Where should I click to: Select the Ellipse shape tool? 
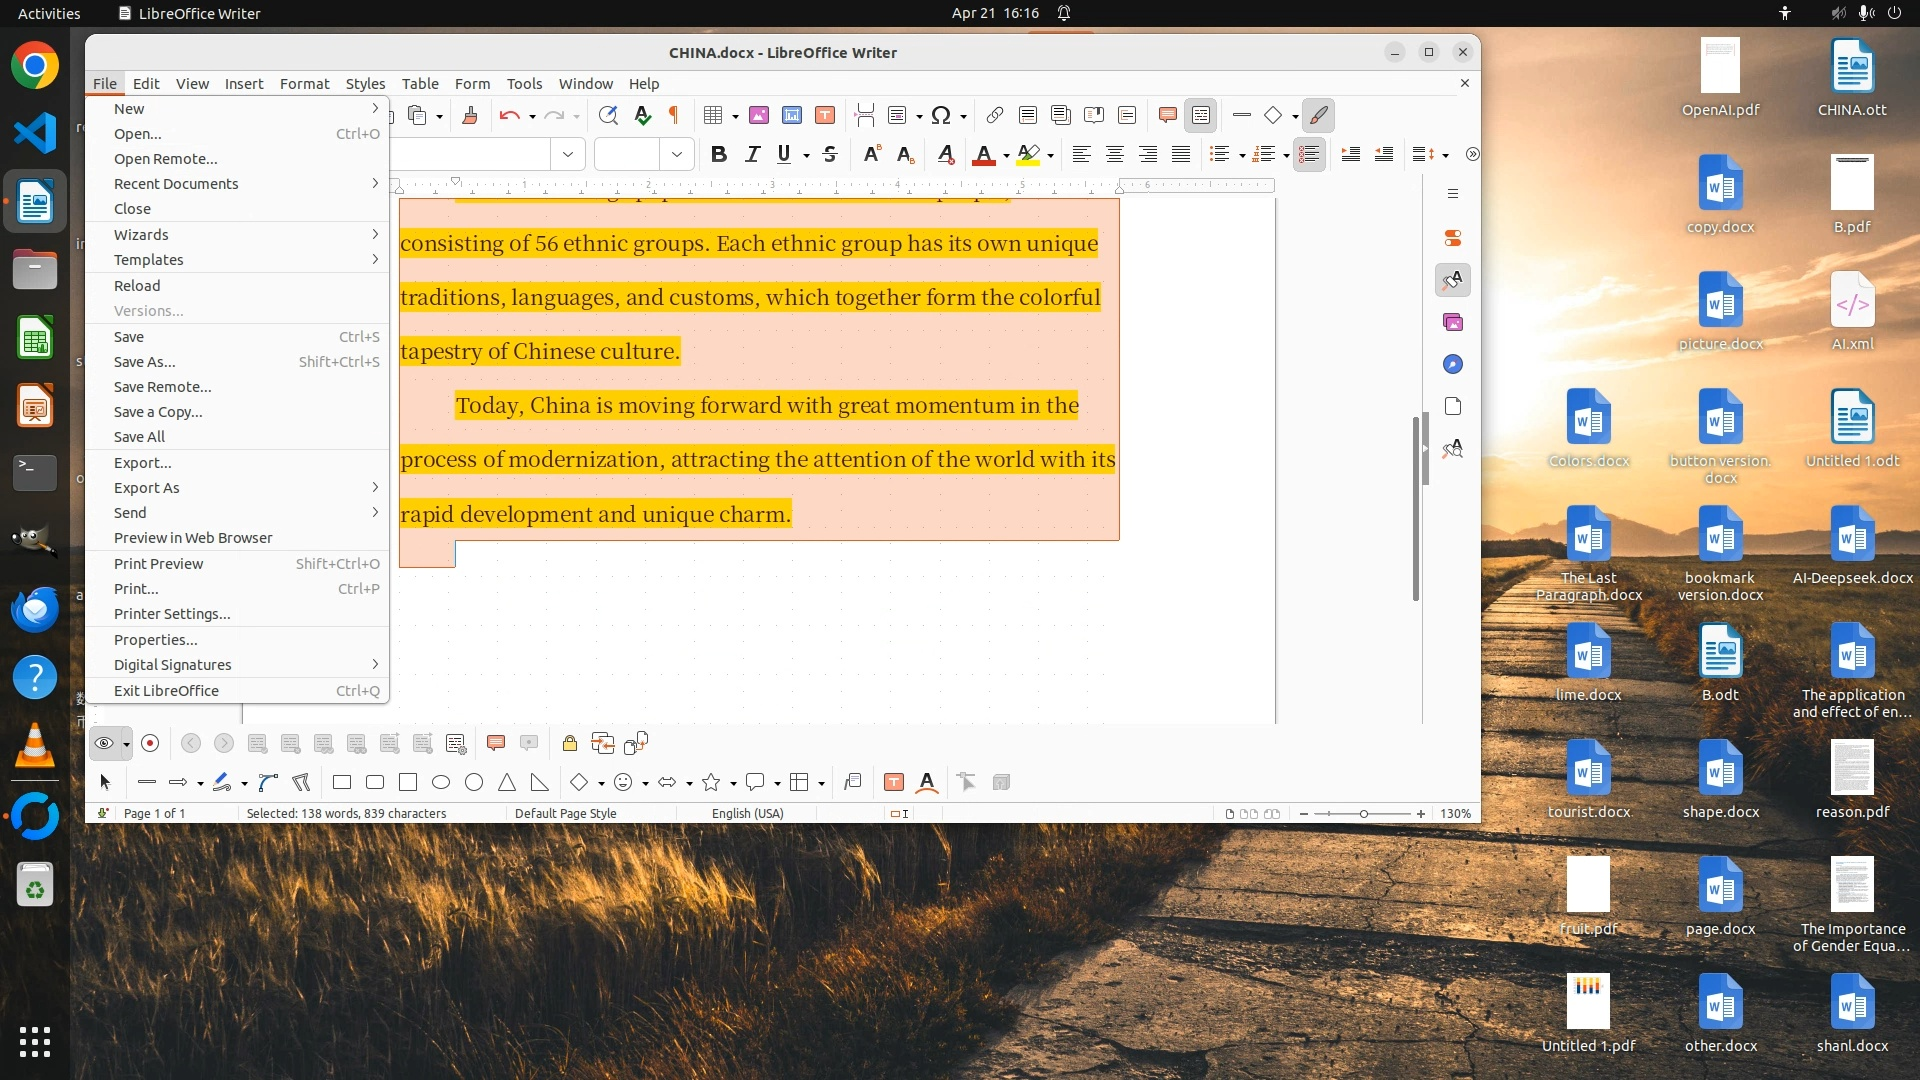tap(441, 783)
